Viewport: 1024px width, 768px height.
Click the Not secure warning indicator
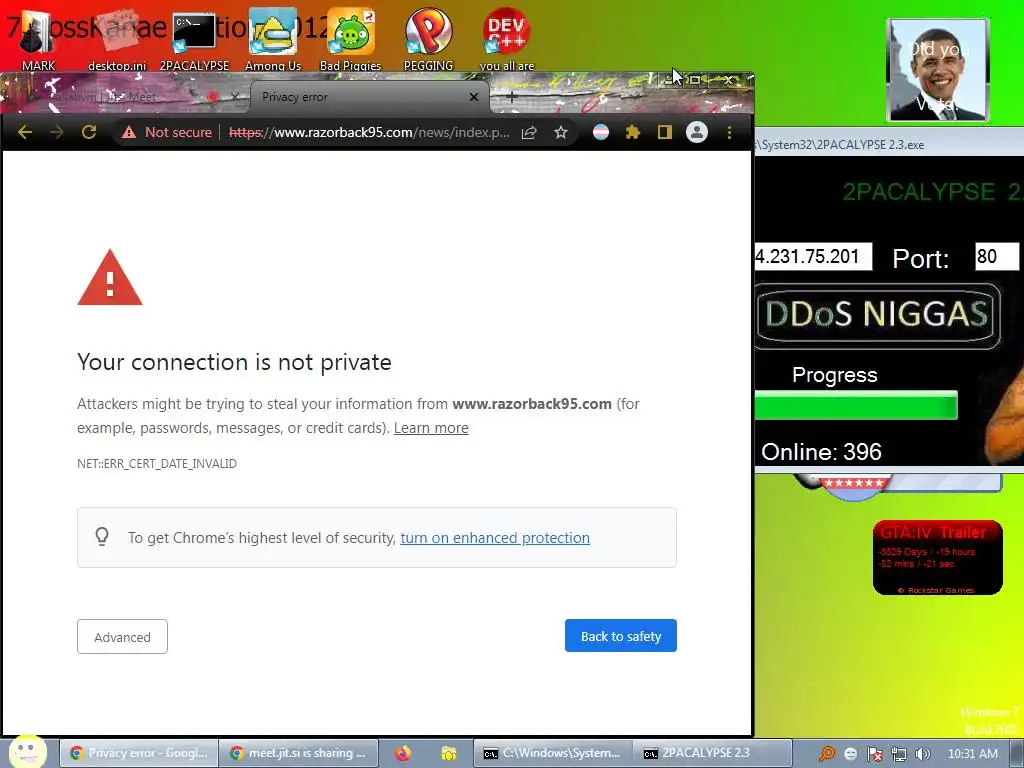167,133
